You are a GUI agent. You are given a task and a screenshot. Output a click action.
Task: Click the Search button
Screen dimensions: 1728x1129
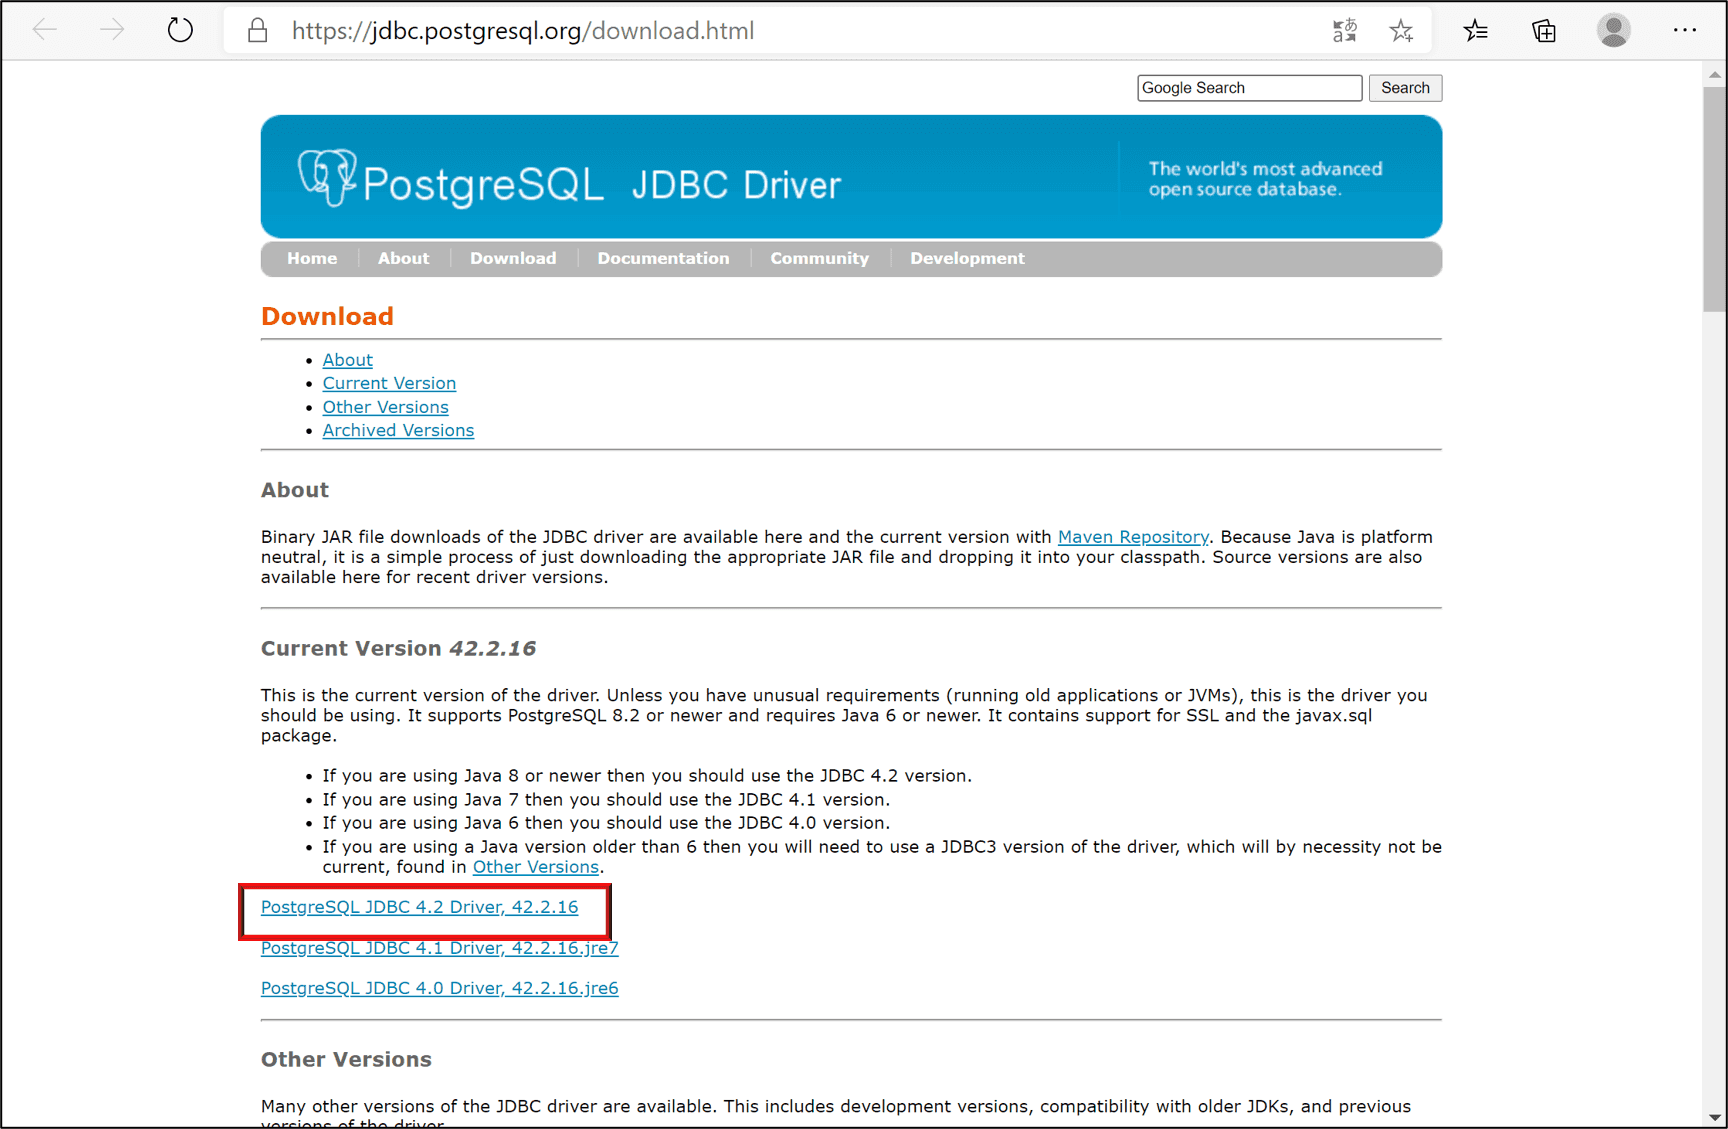pos(1405,88)
